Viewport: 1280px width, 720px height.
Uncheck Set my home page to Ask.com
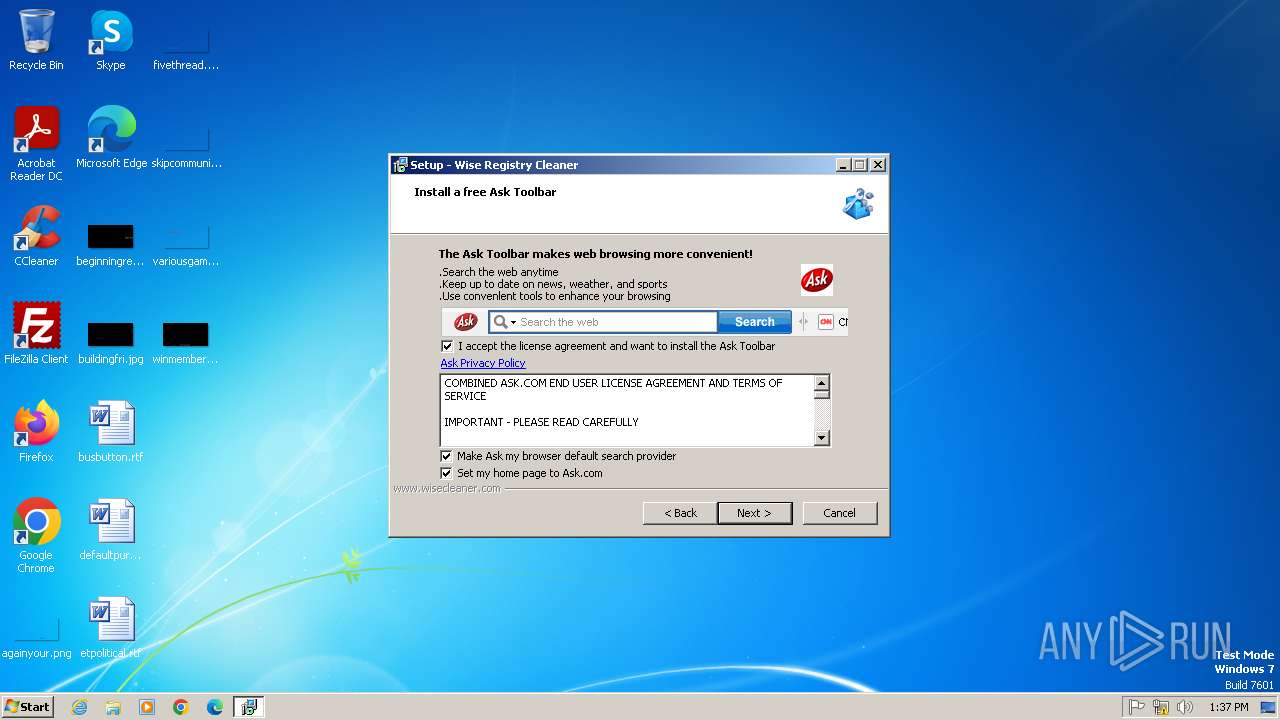pyautogui.click(x=447, y=473)
